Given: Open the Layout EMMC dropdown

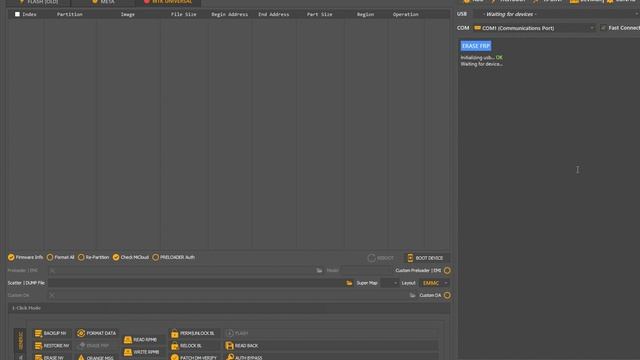Looking at the screenshot, I should click(x=435, y=283).
